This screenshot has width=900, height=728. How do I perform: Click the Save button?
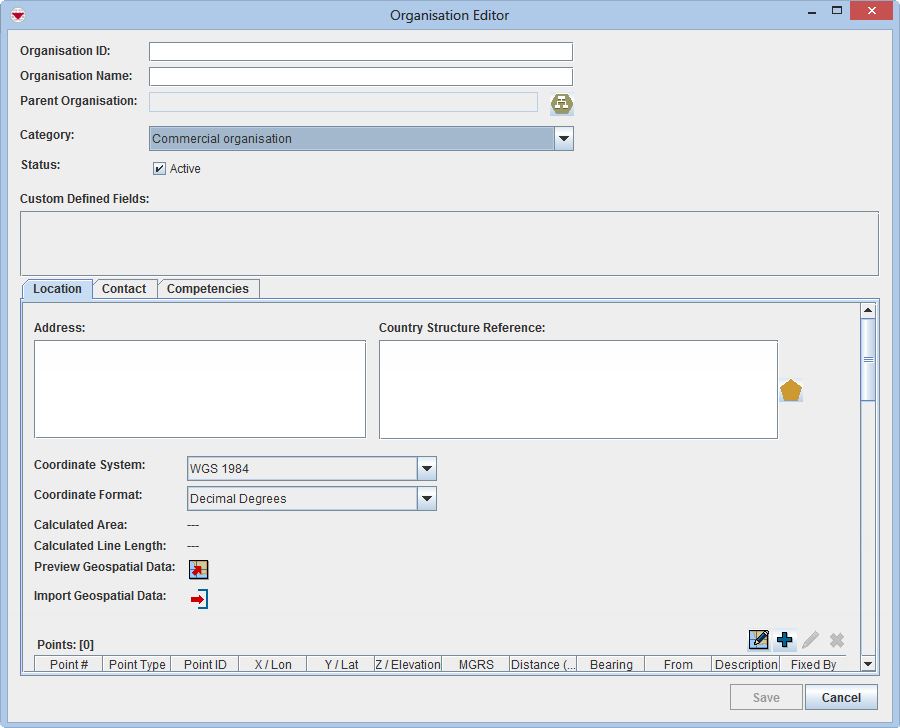coord(765,697)
